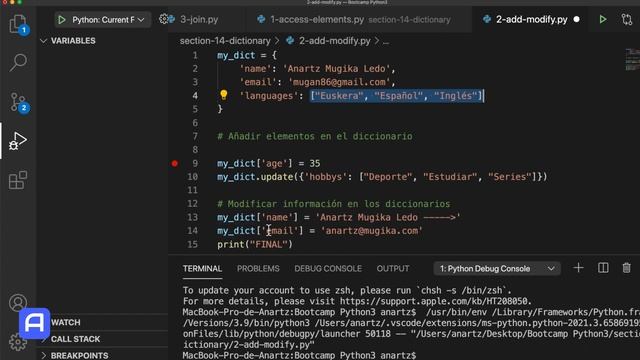
Task: Switch to the OUTPUT panel tab
Action: coord(393,269)
